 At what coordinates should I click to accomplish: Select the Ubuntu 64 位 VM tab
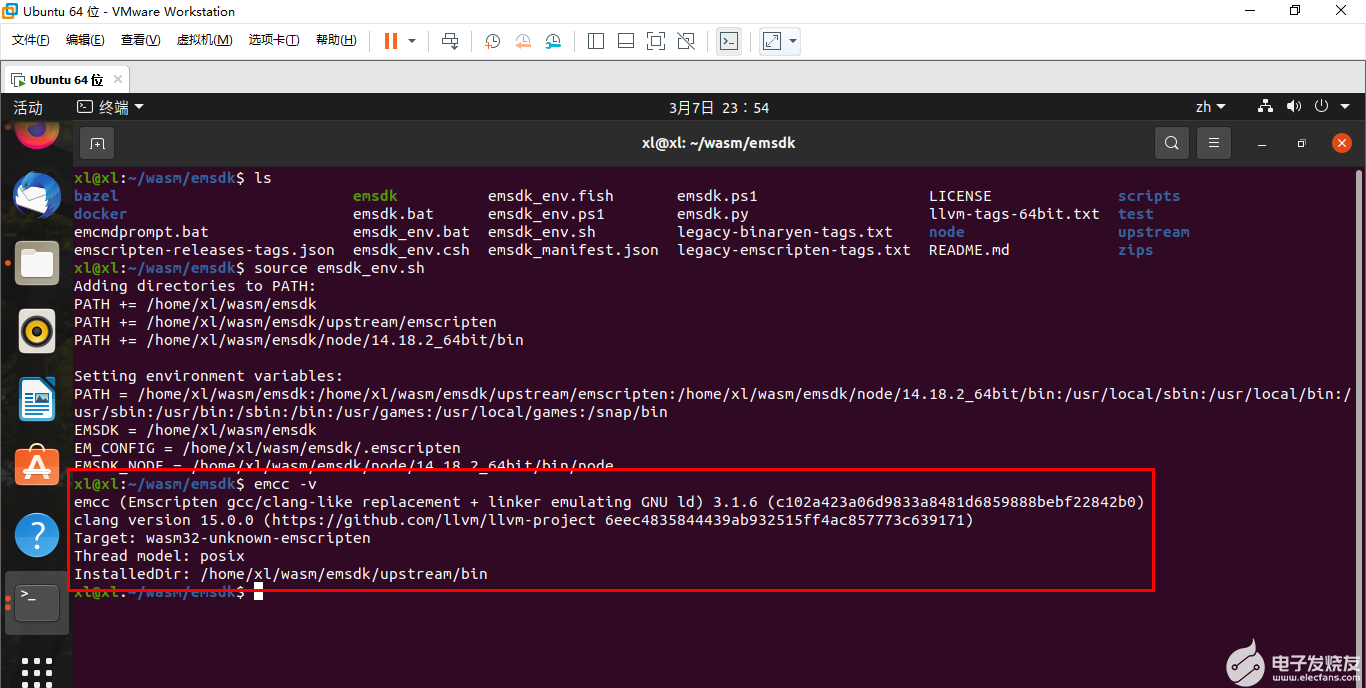point(66,80)
